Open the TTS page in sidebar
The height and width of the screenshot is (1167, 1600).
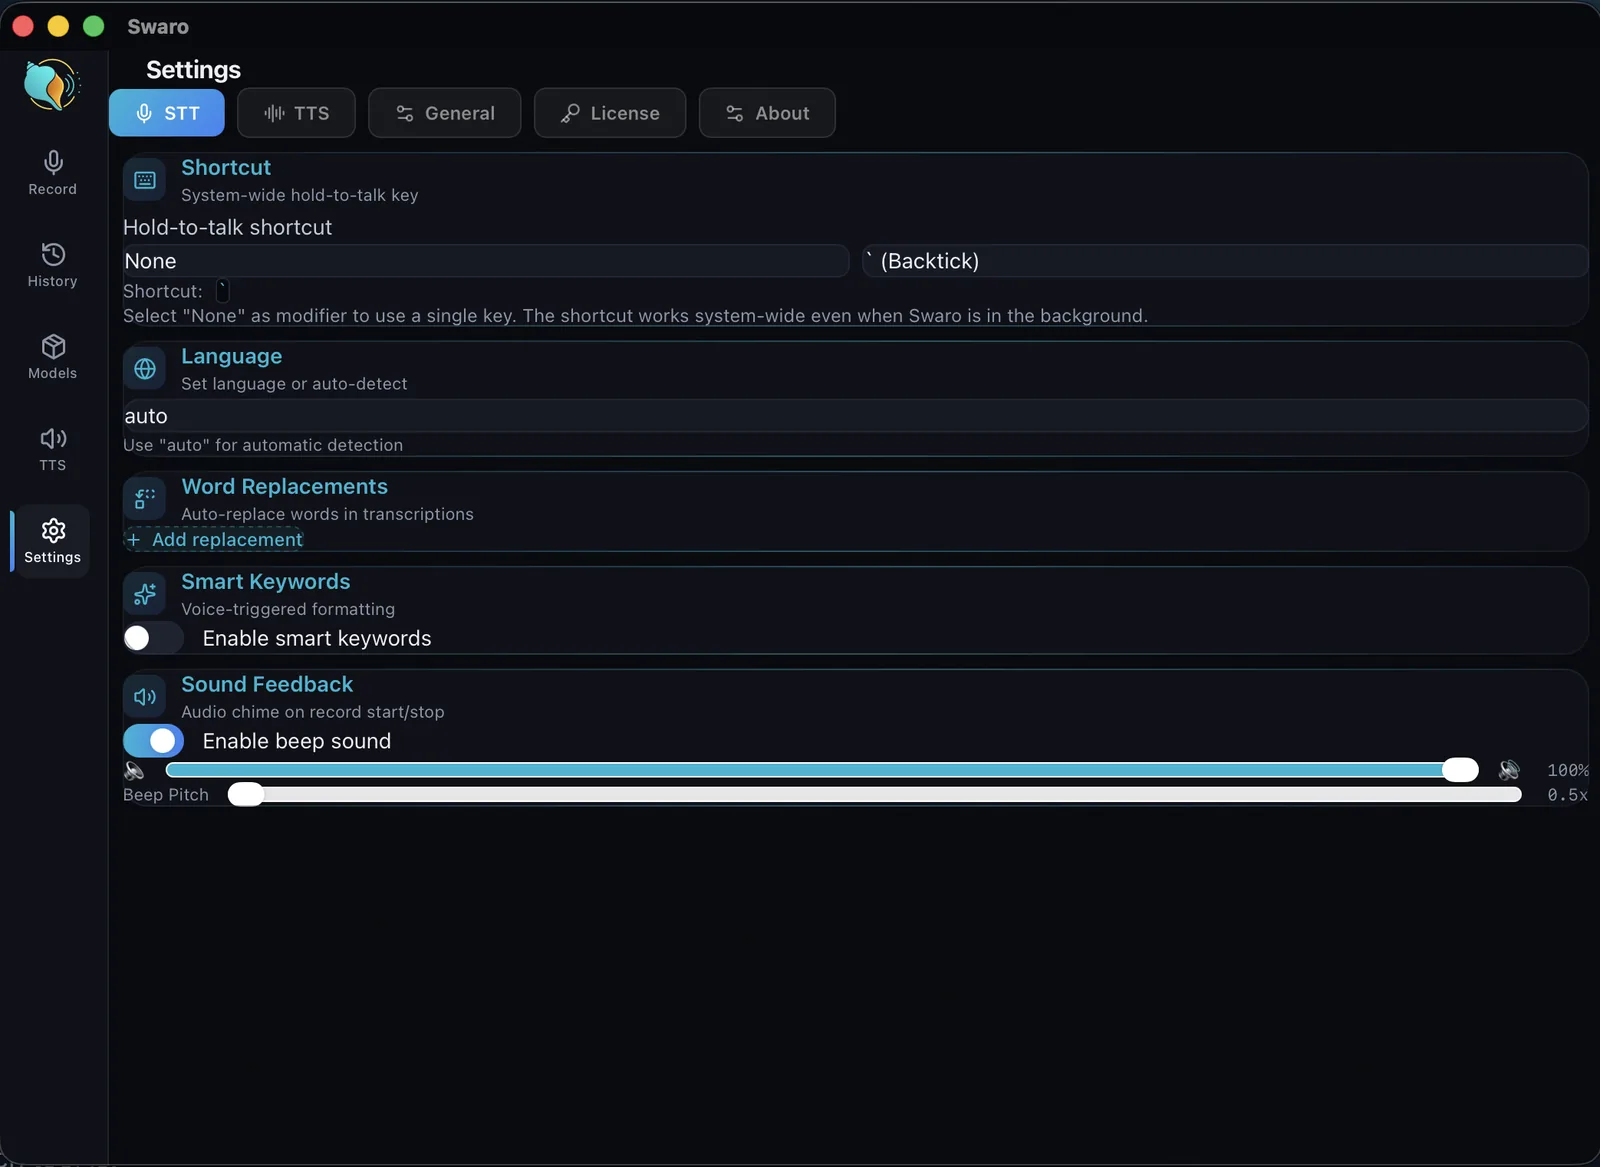[x=53, y=449]
